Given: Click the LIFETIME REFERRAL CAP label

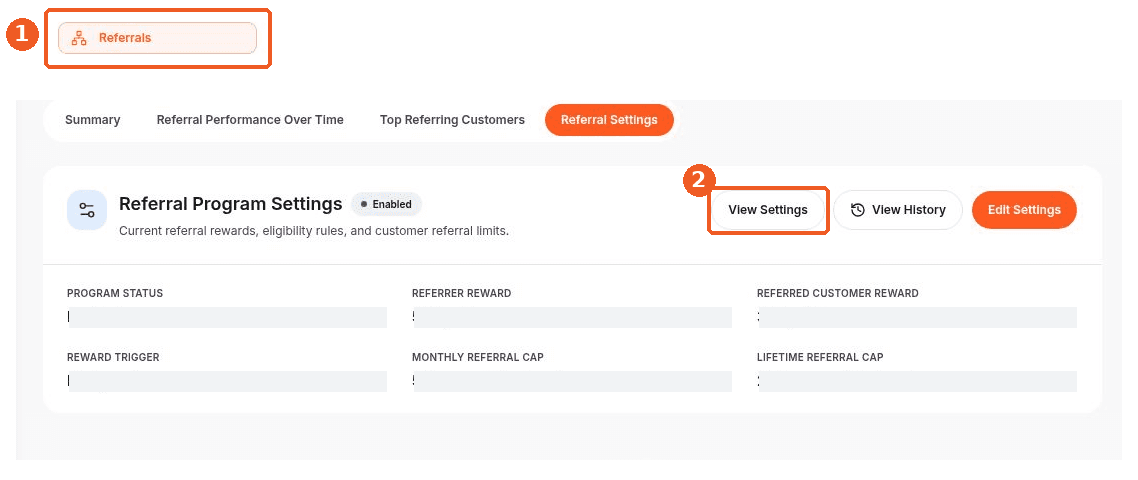Looking at the screenshot, I should coord(820,357).
